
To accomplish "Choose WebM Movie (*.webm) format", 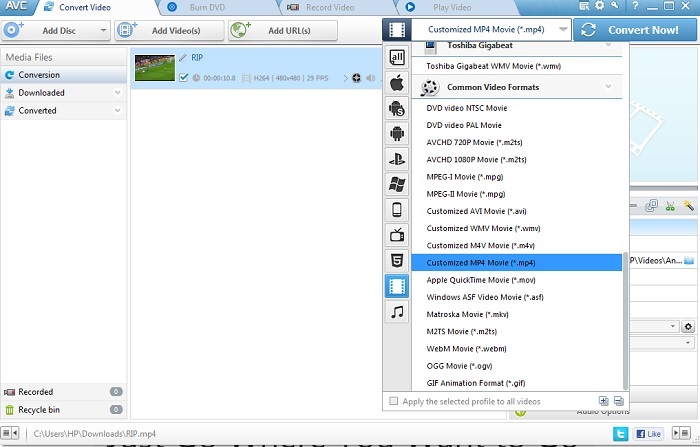I will [517, 349].
